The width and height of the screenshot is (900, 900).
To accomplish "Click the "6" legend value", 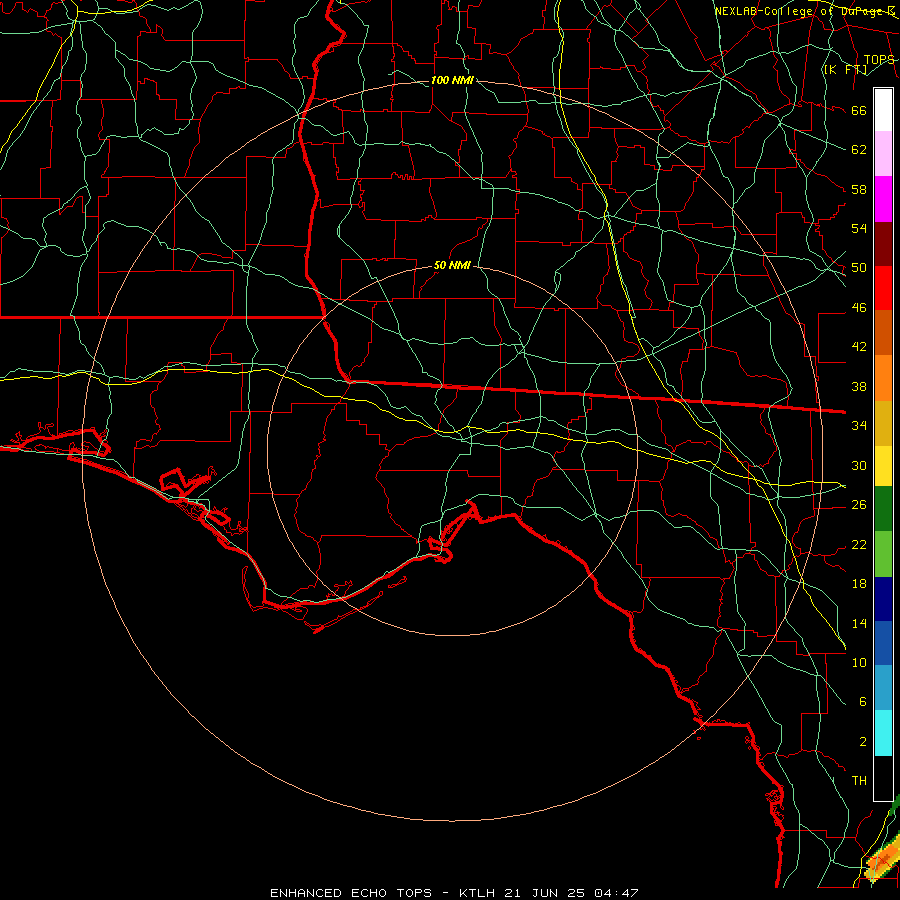I will pos(862,701).
